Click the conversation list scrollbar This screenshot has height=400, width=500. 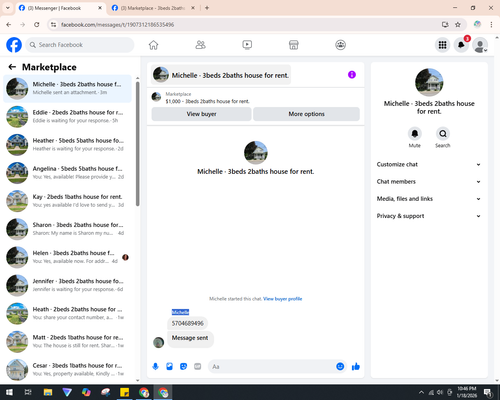pos(137,143)
